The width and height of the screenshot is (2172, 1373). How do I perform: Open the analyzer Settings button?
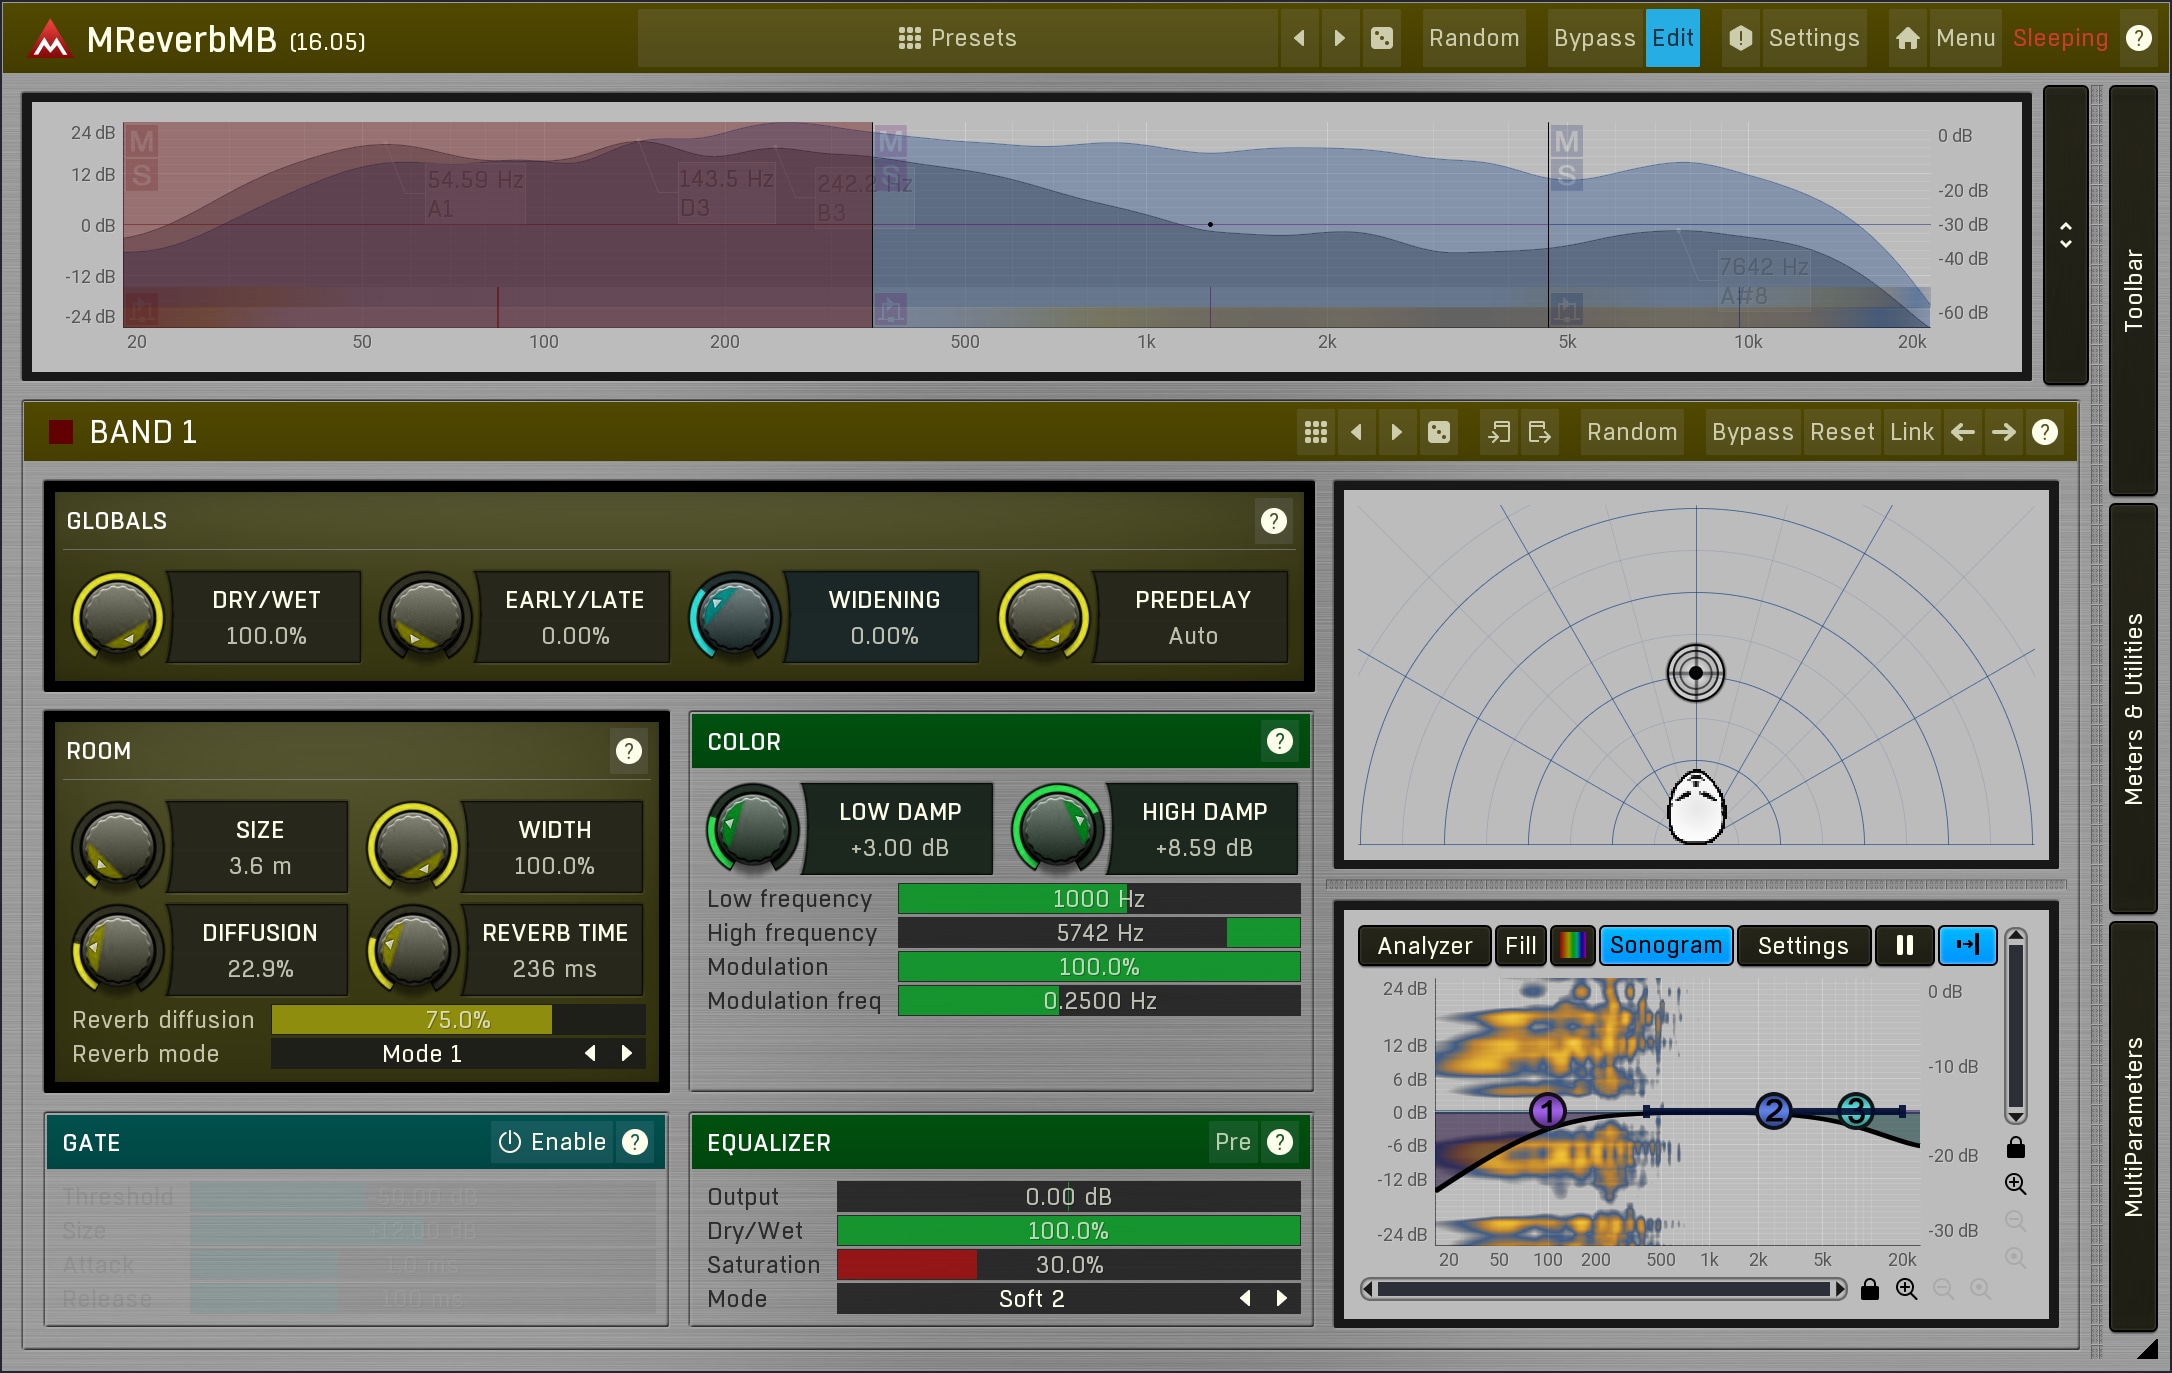coord(1803,946)
